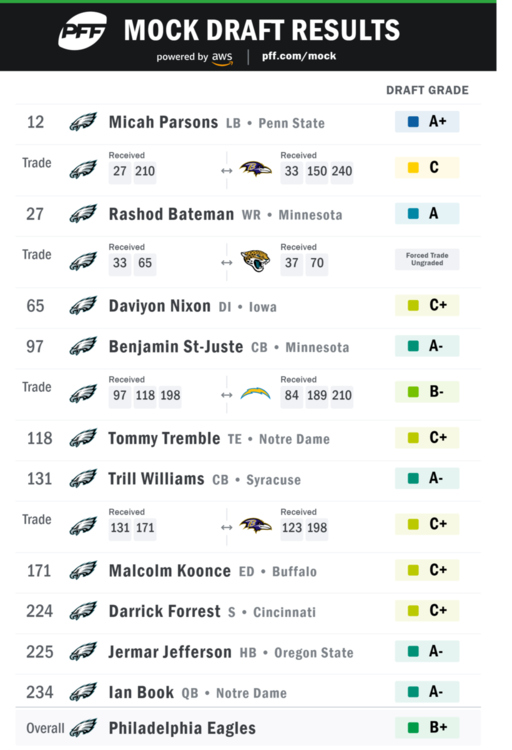
Task: Click the Jaguars logo in the trade row
Action: click(255, 261)
